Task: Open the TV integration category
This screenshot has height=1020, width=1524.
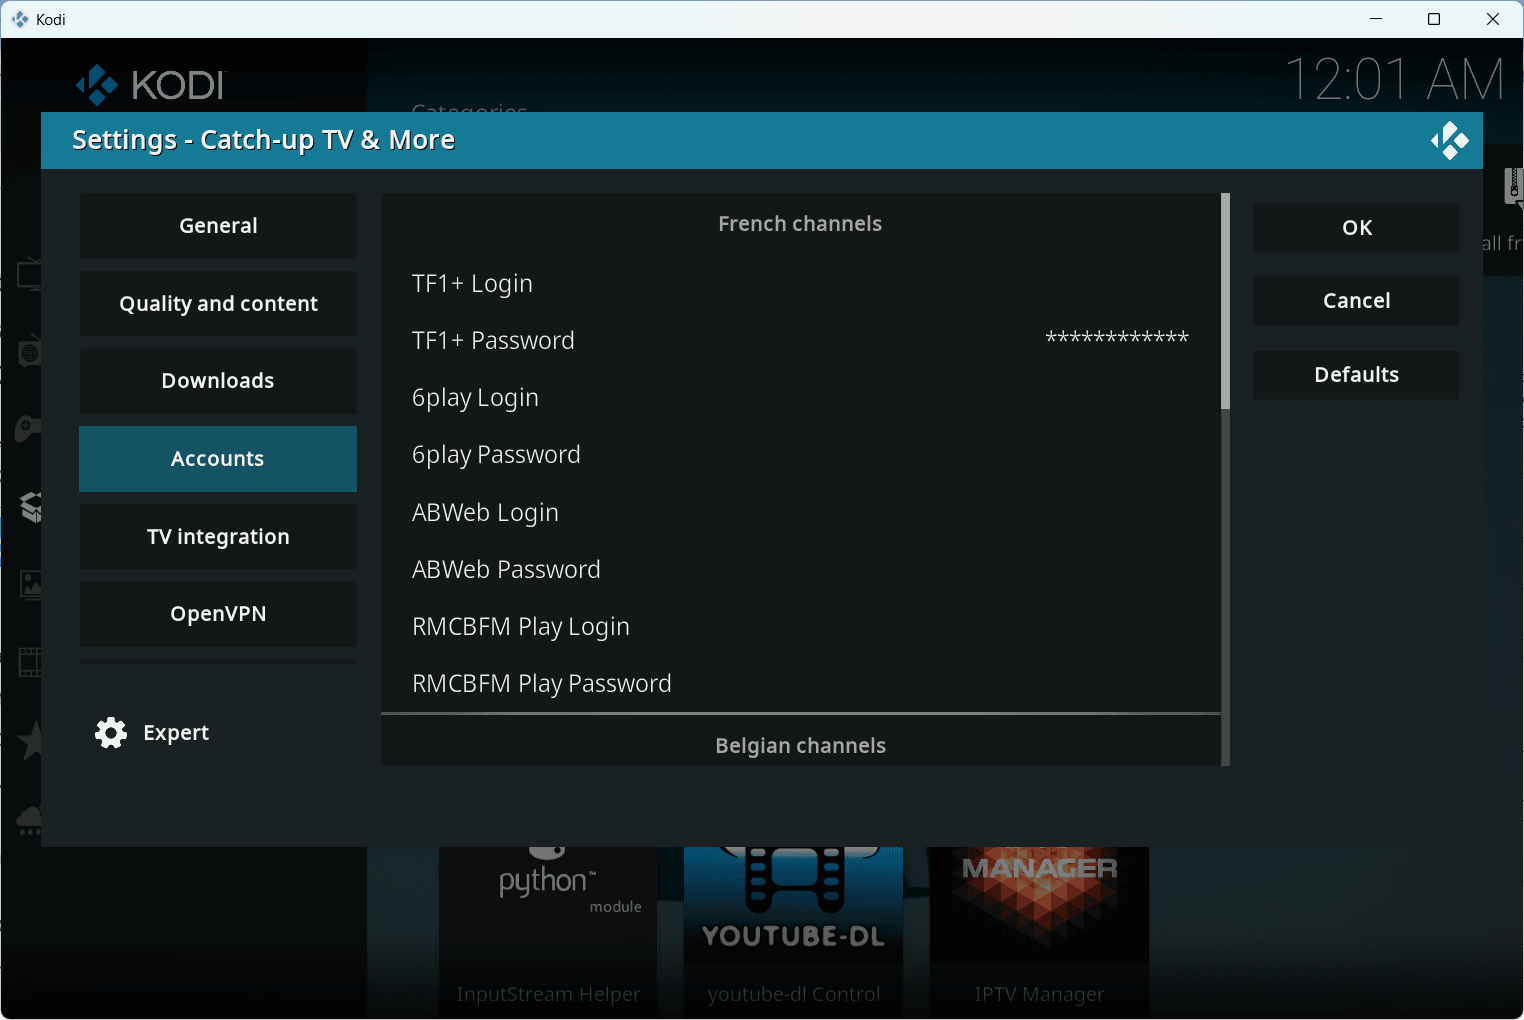Action: (218, 537)
